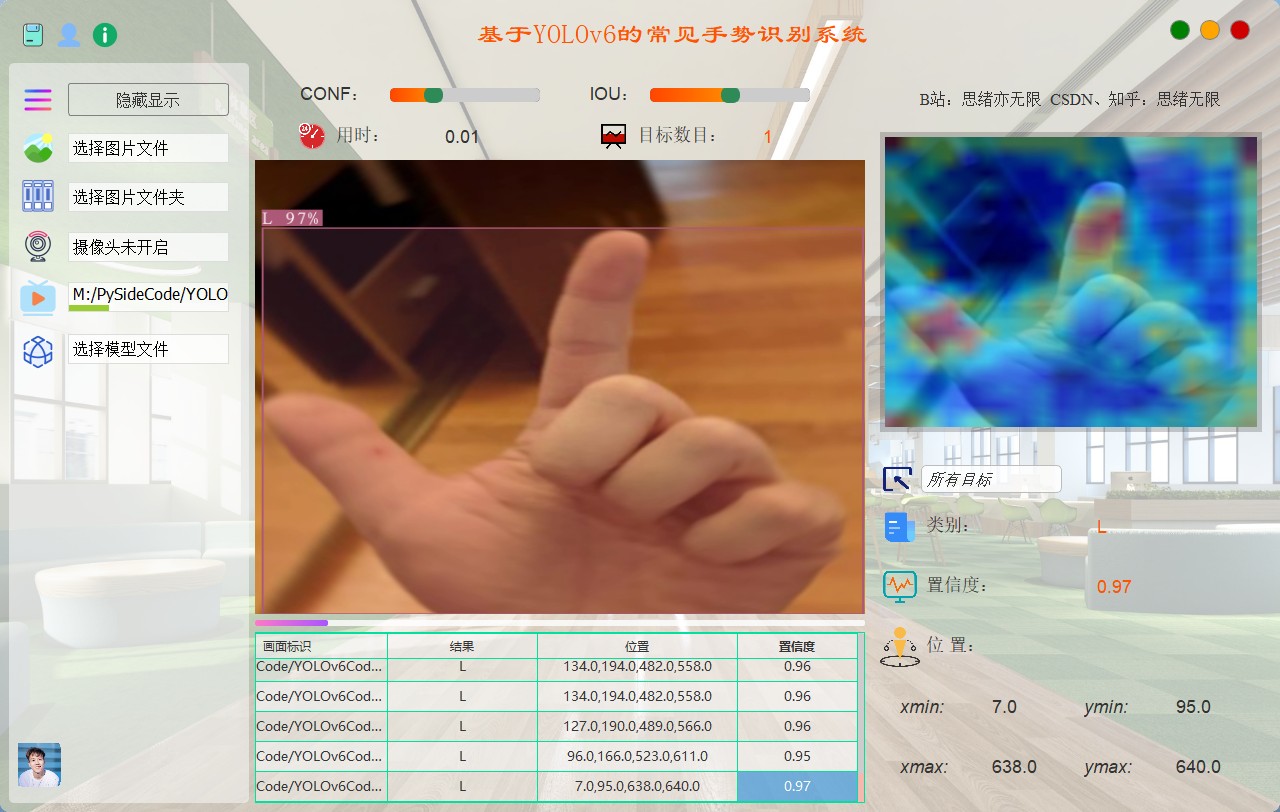The width and height of the screenshot is (1280, 812).
Task: Click the target-count presentation board icon
Action: point(613,136)
